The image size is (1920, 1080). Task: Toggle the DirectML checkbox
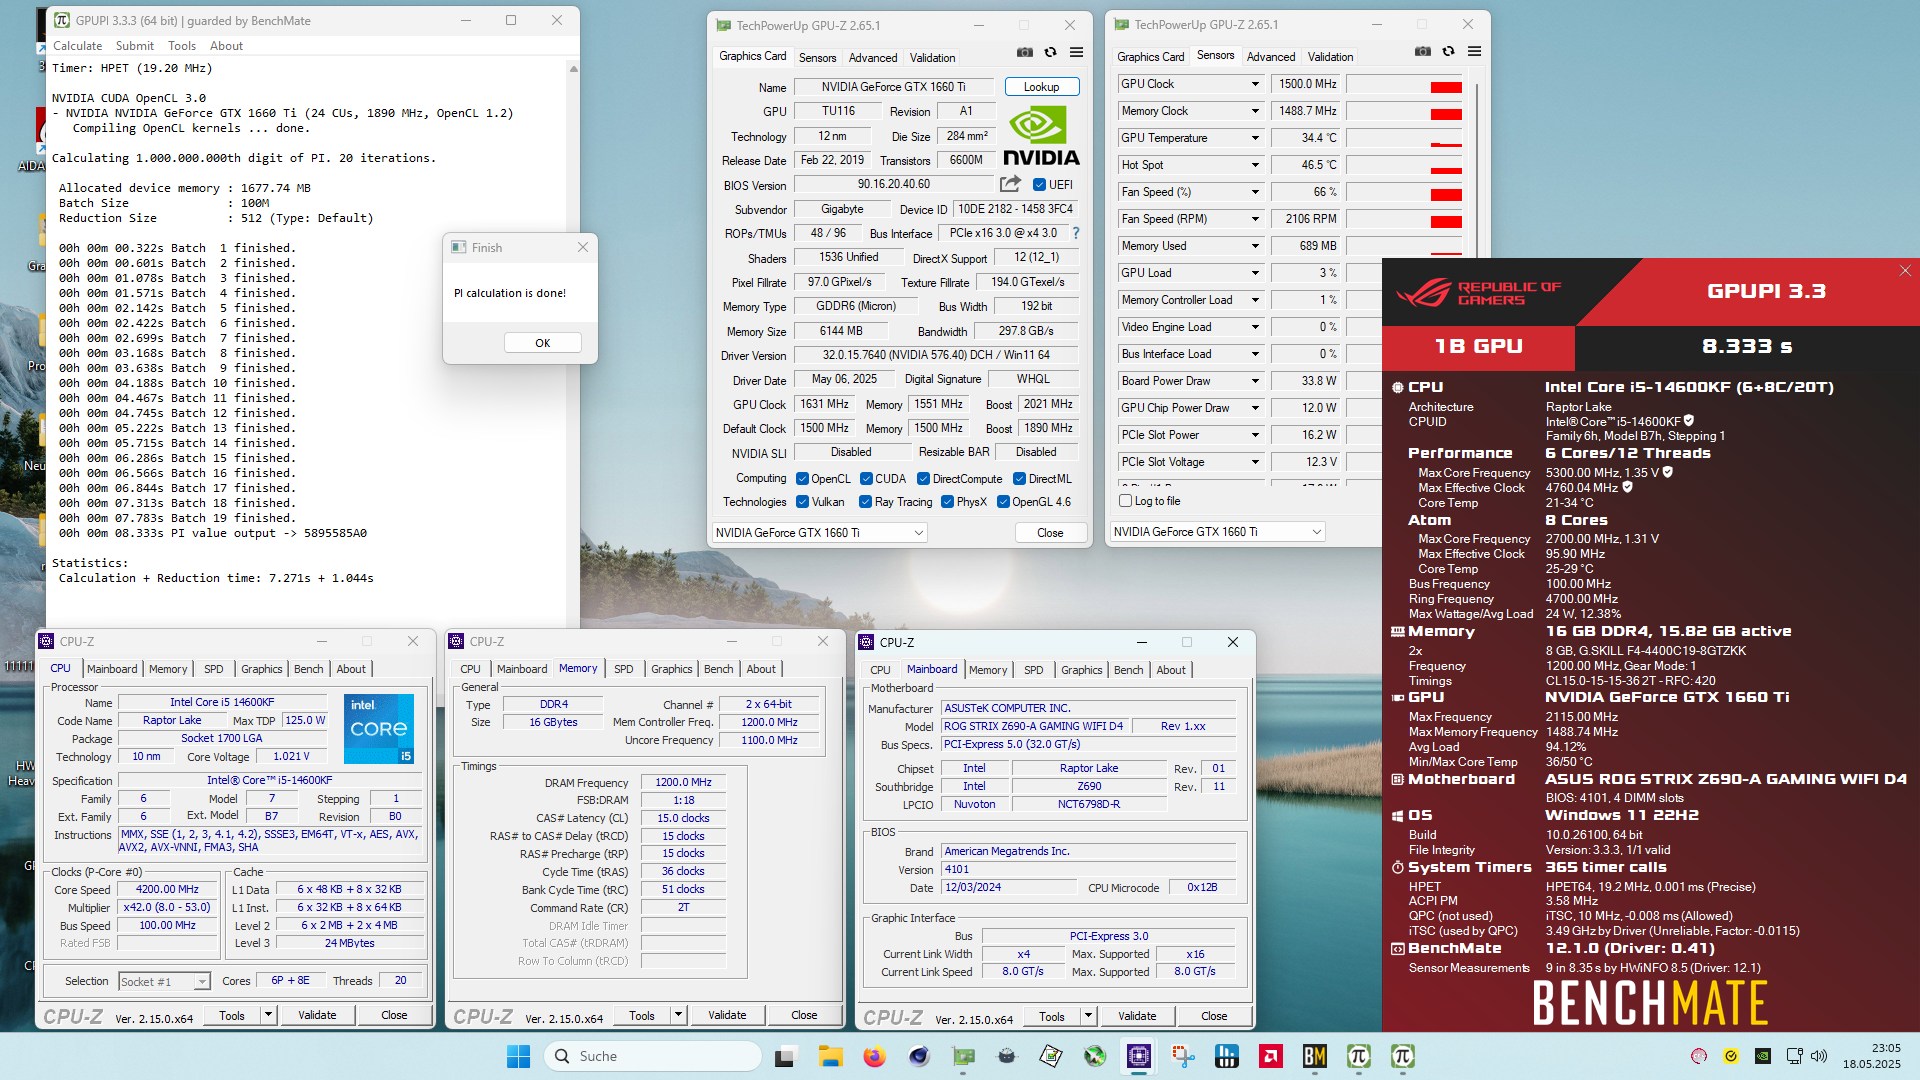pos(1019,479)
